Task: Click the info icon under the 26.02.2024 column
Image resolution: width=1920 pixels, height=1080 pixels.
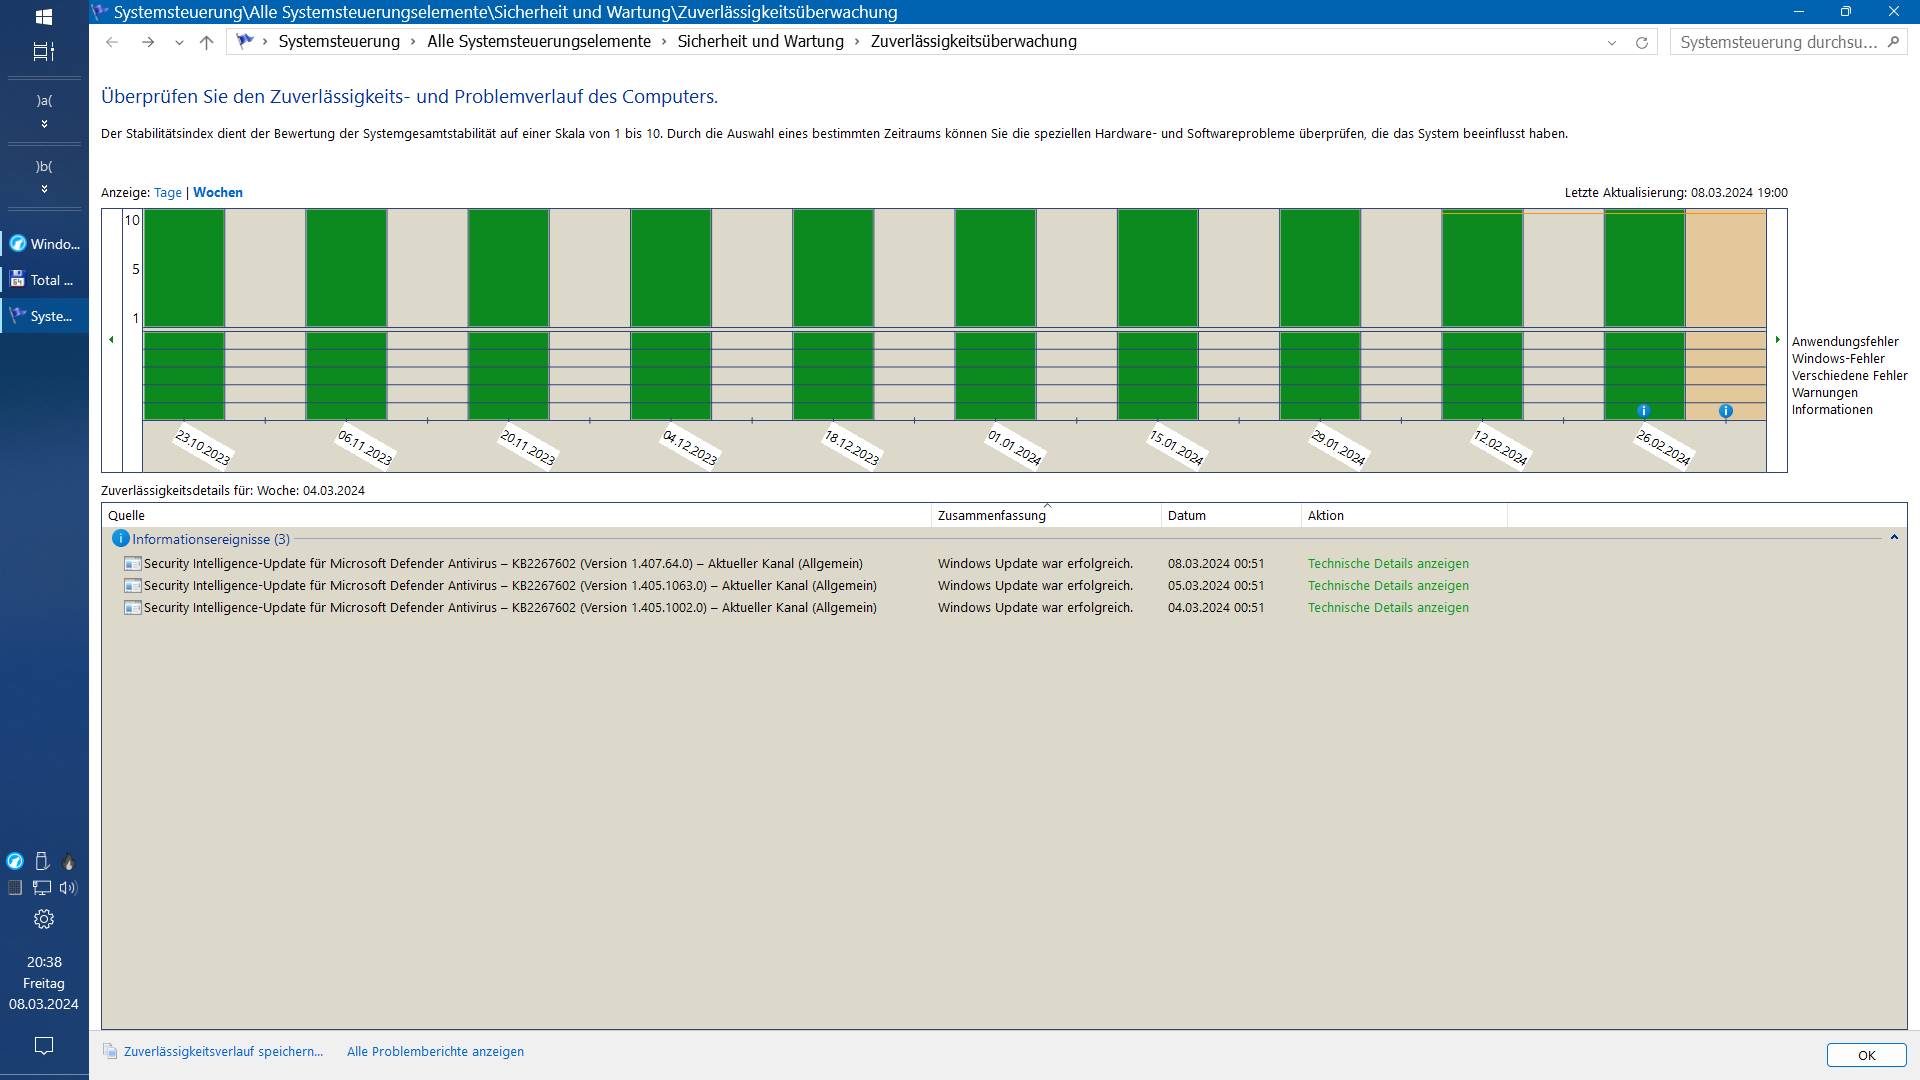Action: tap(1643, 411)
